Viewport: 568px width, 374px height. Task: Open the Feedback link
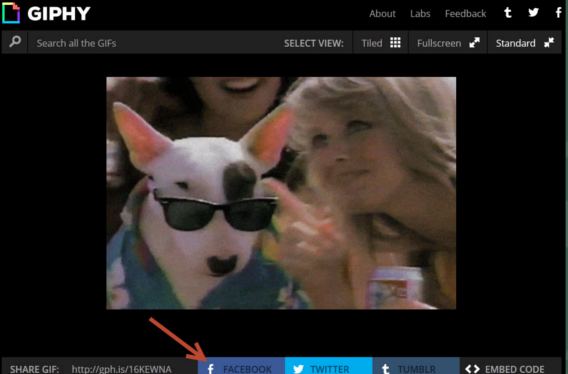465,14
